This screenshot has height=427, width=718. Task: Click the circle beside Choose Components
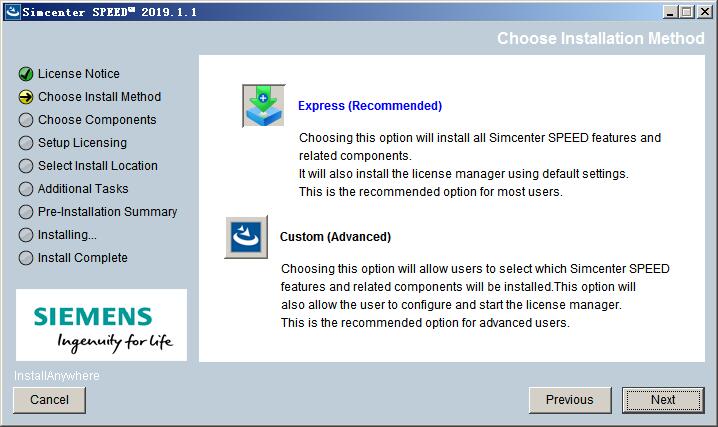26,119
